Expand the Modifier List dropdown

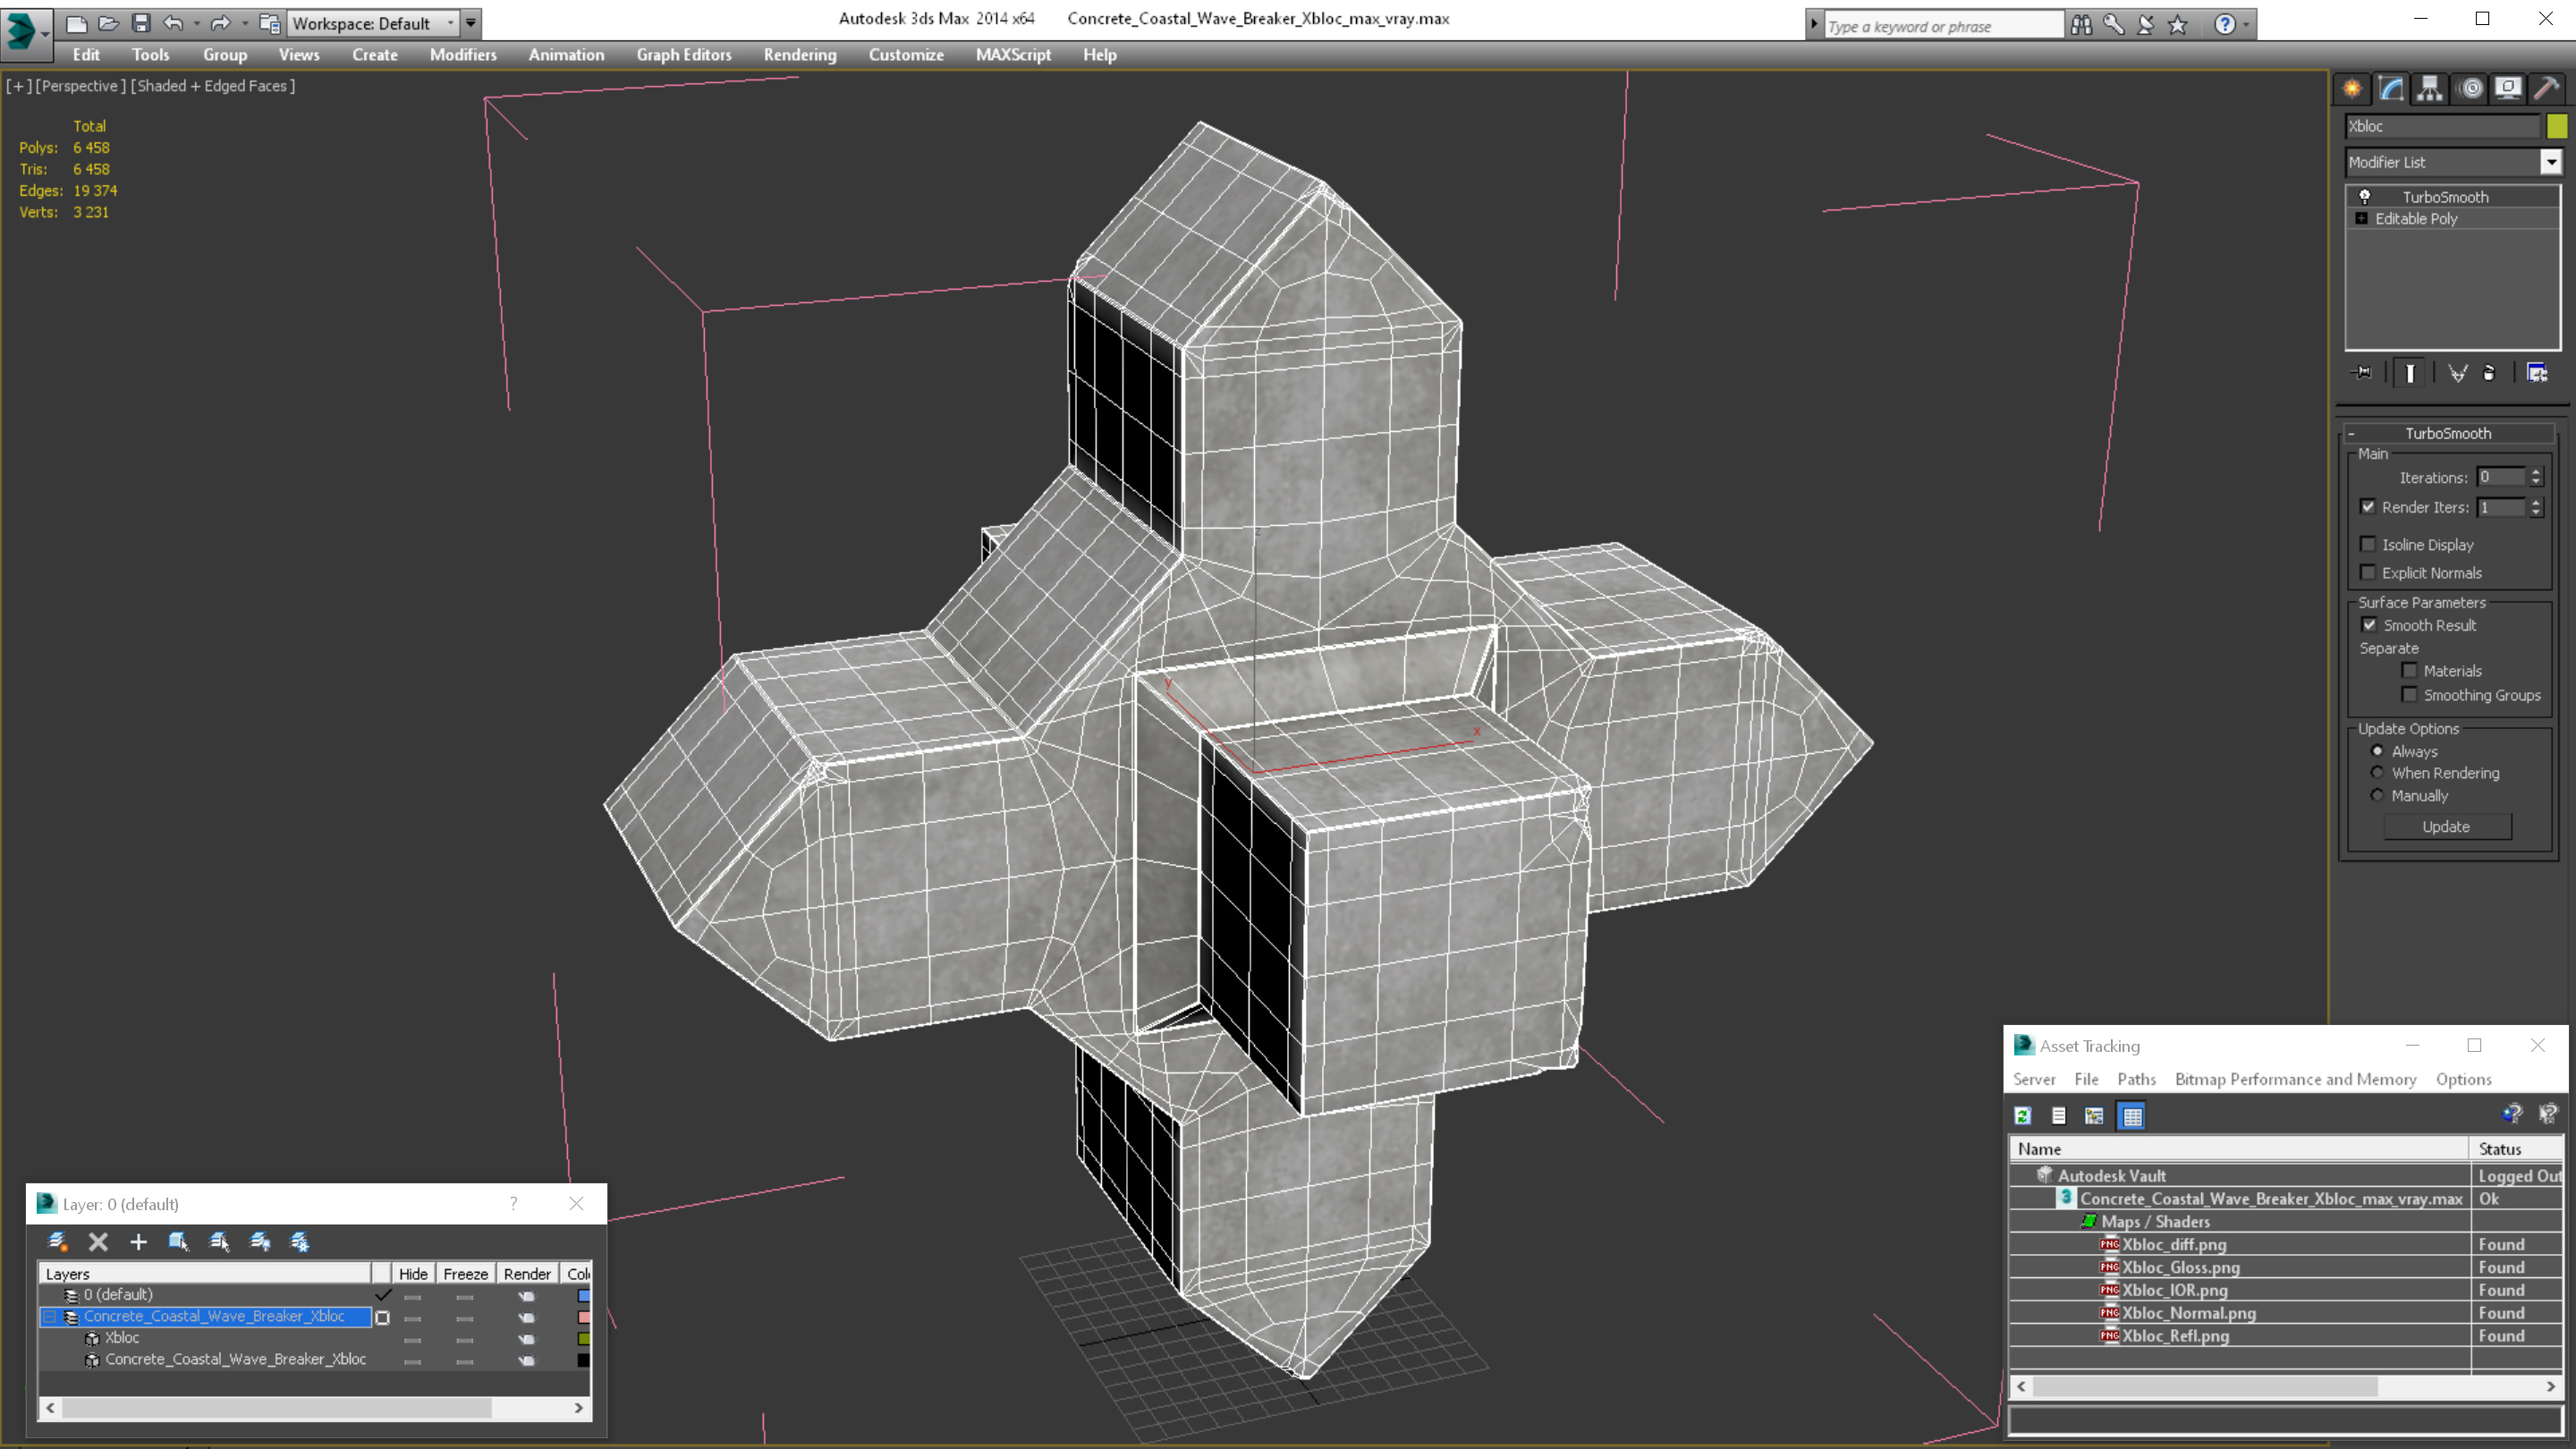(x=2549, y=161)
